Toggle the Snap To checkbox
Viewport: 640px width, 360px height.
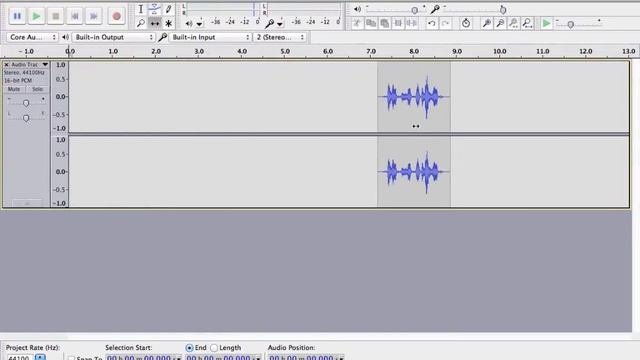click(71, 358)
